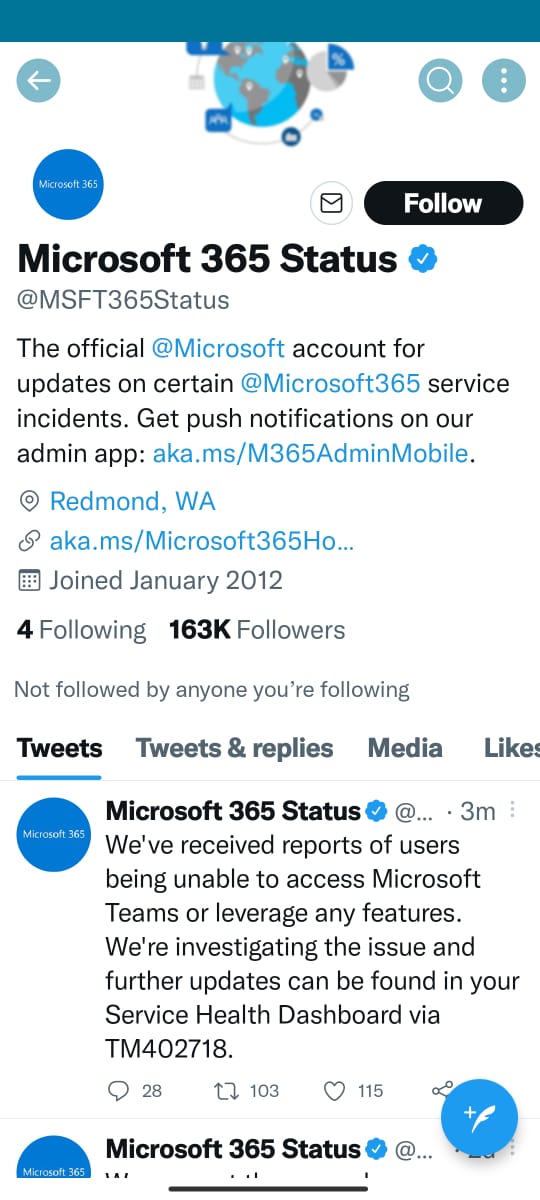Open the aka.ms/Microsoft365Ho... website link
The width and height of the screenshot is (540, 1200).
(x=202, y=540)
